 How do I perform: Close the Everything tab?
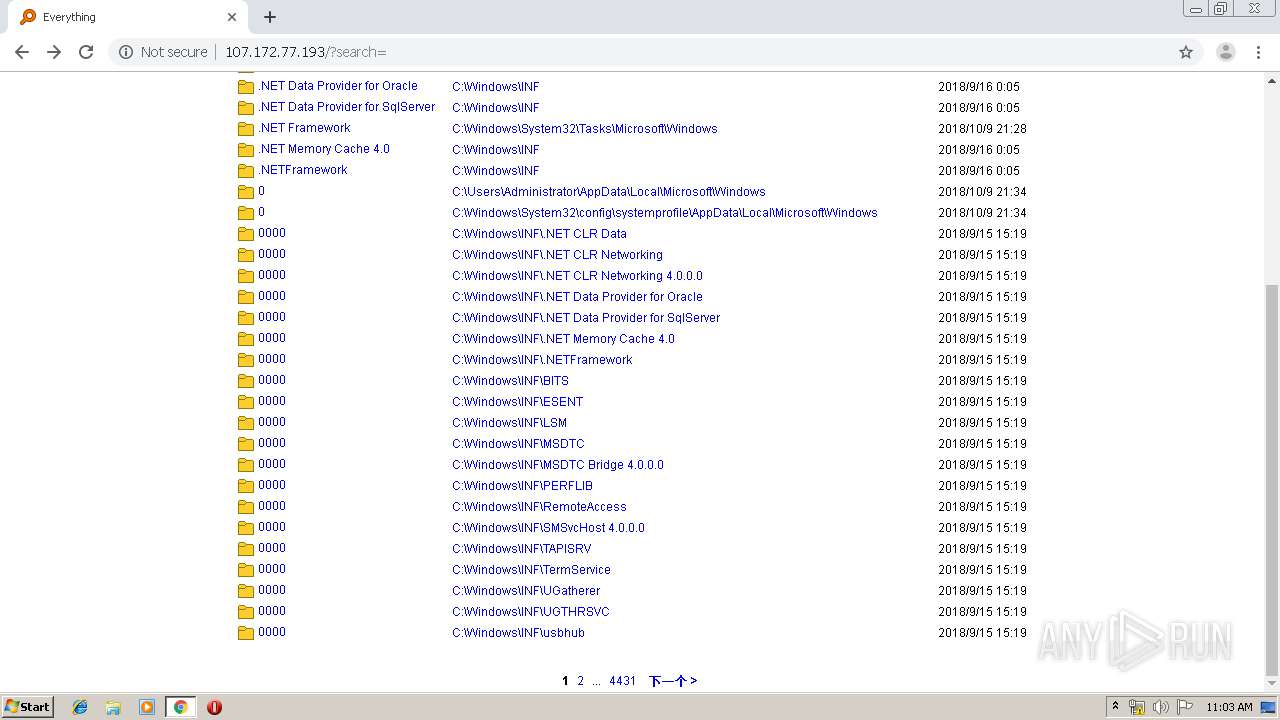click(x=232, y=17)
